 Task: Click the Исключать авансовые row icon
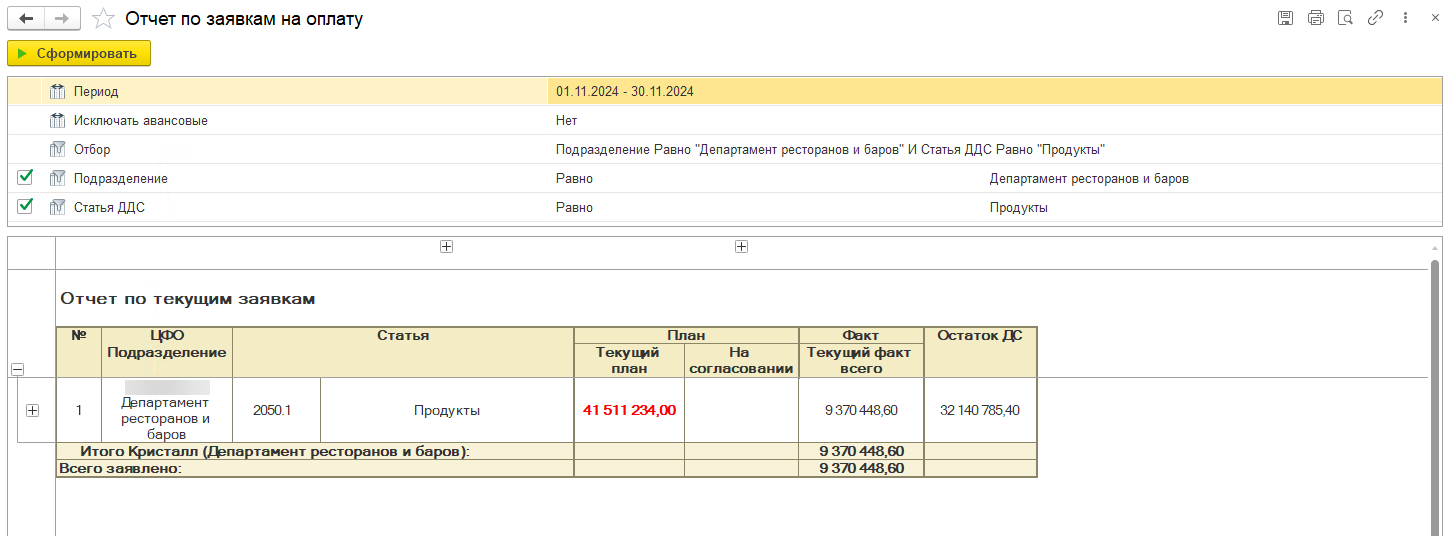(x=57, y=120)
